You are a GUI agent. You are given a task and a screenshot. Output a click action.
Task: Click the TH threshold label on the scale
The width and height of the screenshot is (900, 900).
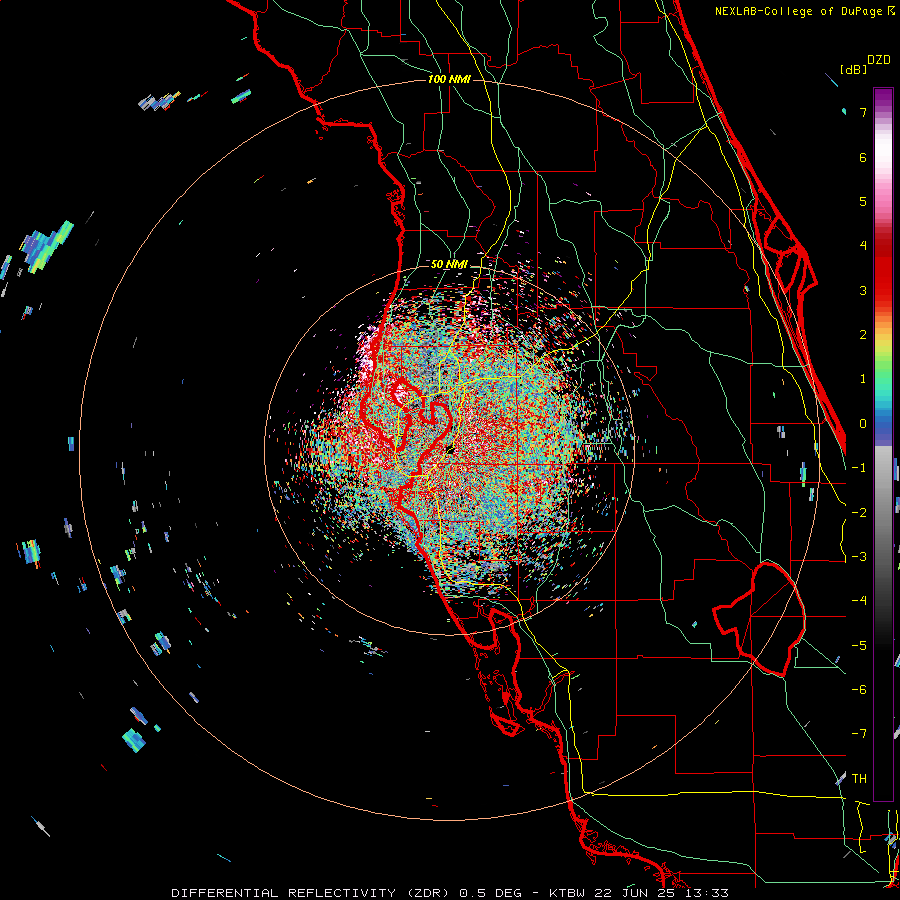pos(859,778)
